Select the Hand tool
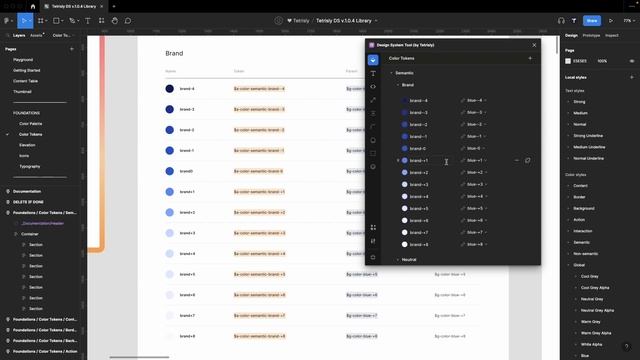 click(115, 21)
